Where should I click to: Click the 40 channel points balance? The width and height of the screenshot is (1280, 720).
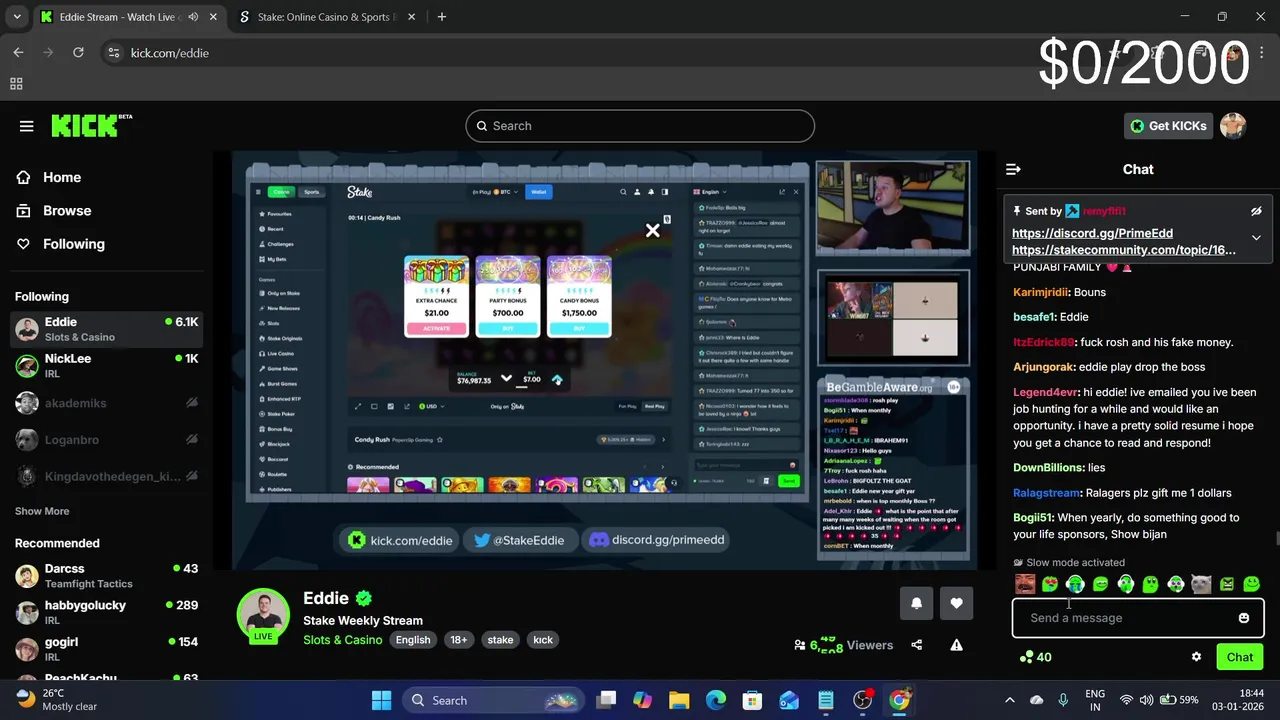1035,657
